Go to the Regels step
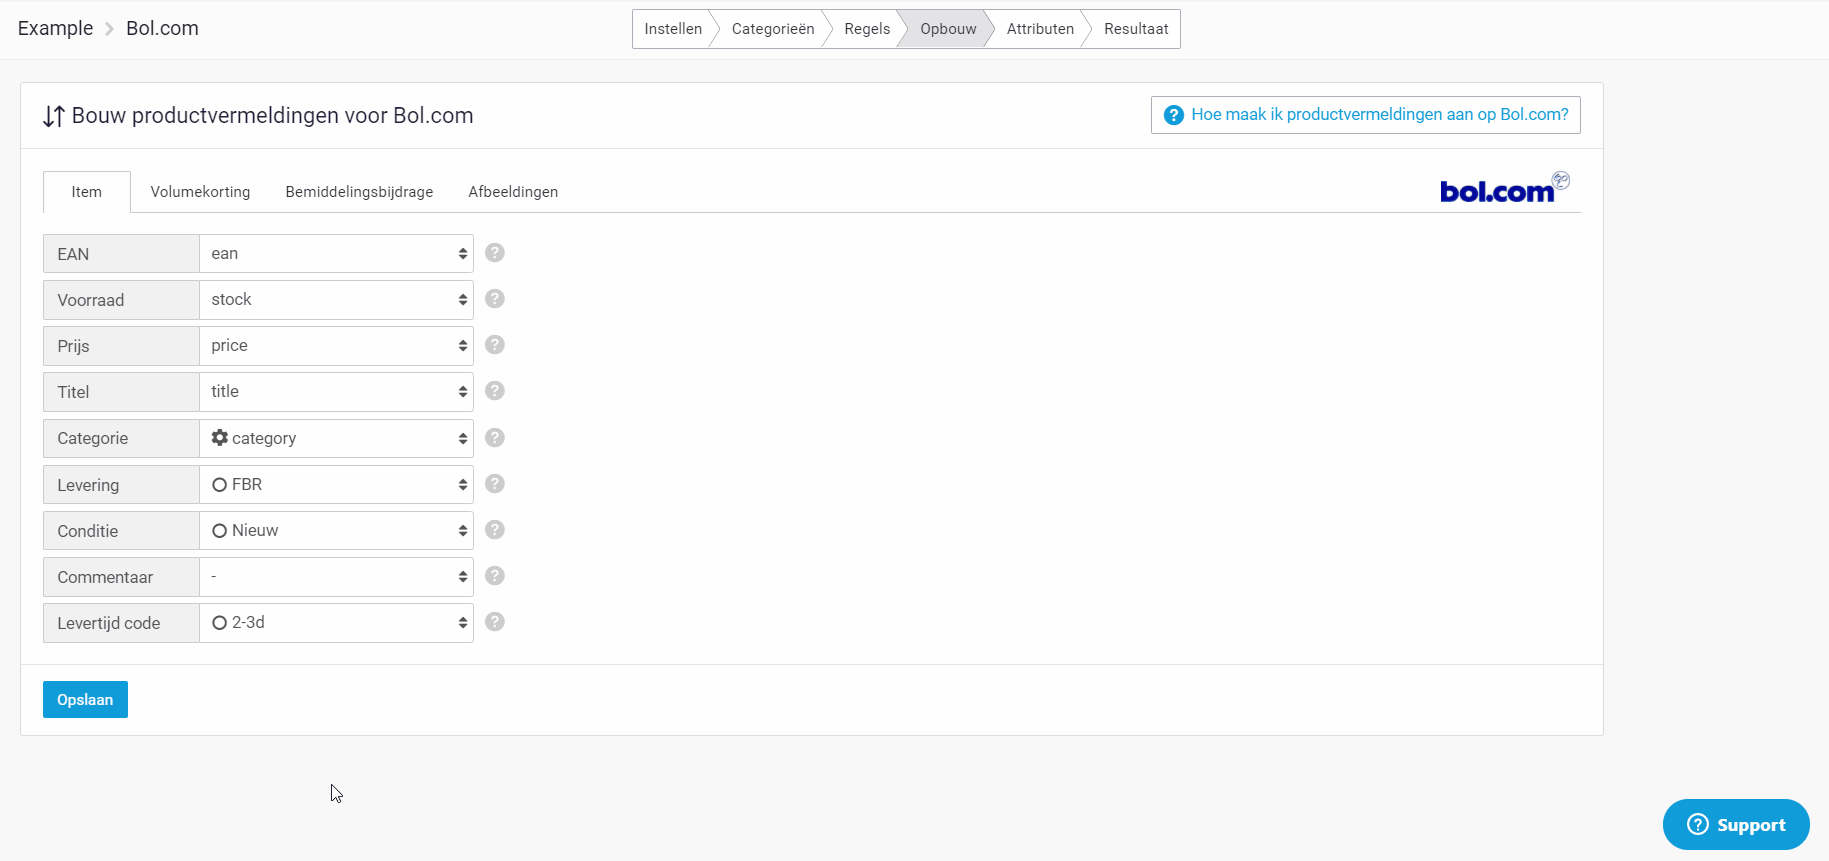 [867, 29]
